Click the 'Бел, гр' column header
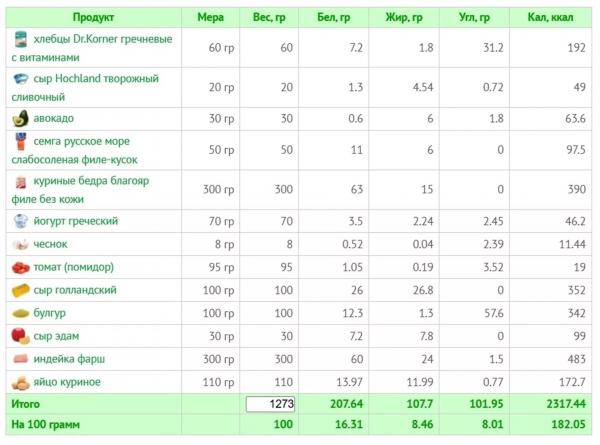This screenshot has height=445, width=600. click(334, 18)
